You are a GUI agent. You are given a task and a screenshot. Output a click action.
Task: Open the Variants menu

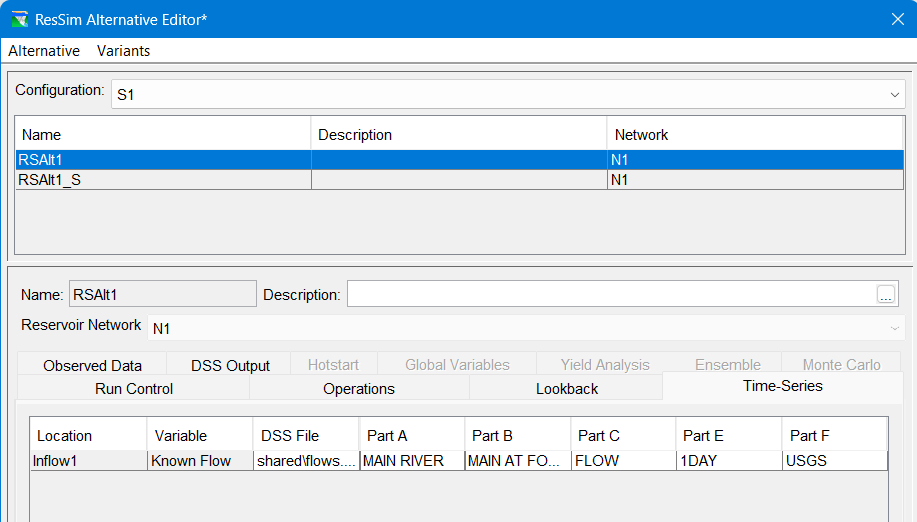123,51
